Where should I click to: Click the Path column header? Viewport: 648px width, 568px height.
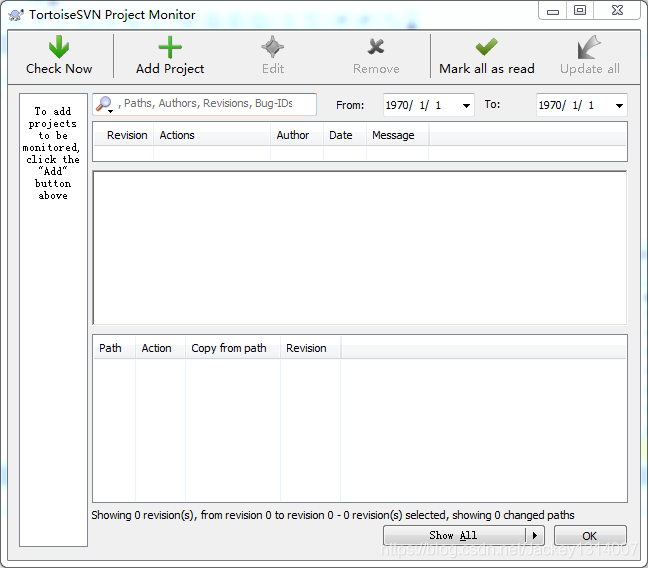click(114, 348)
